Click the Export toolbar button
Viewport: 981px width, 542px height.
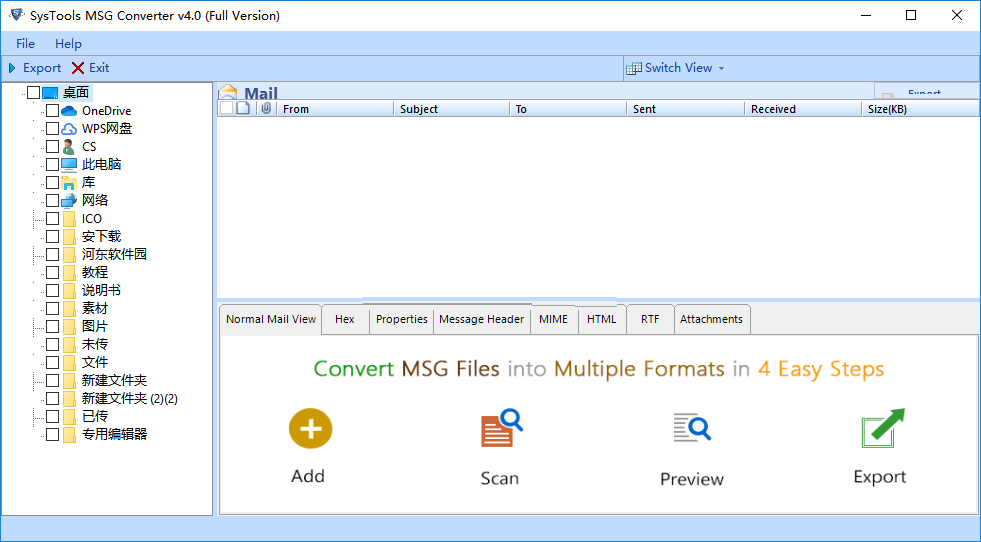[34, 68]
